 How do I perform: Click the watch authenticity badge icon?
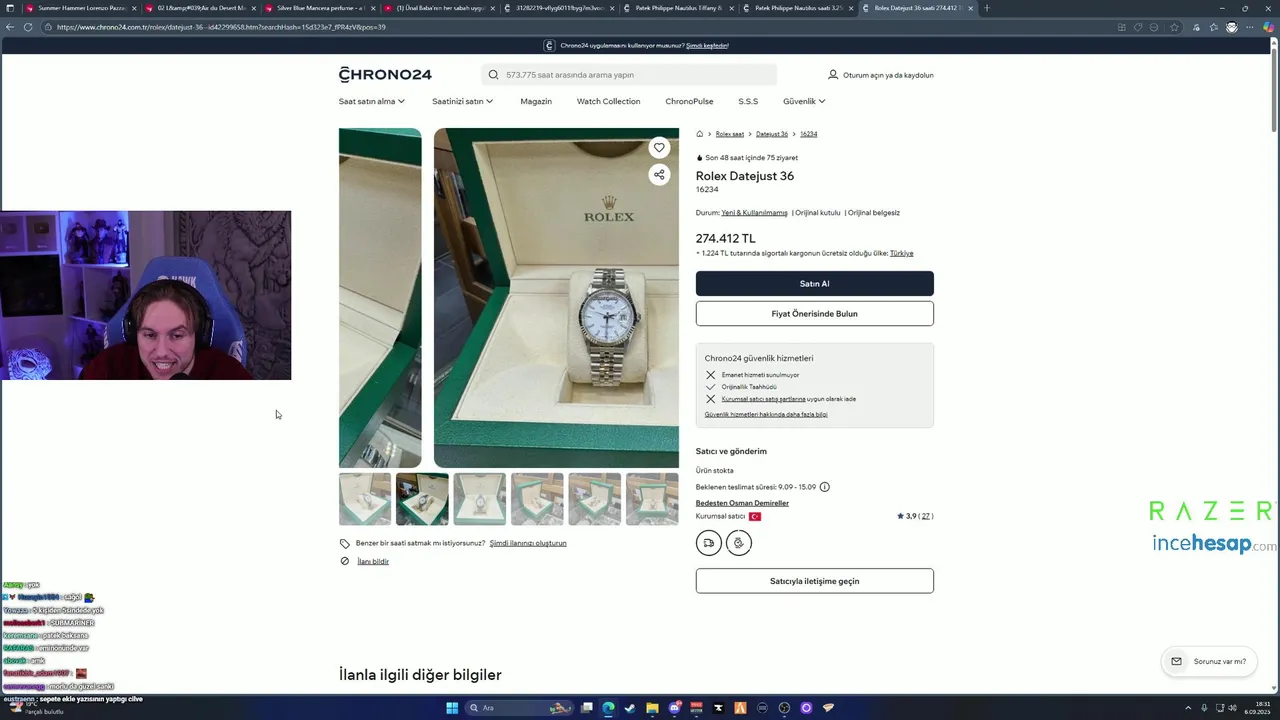click(738, 543)
